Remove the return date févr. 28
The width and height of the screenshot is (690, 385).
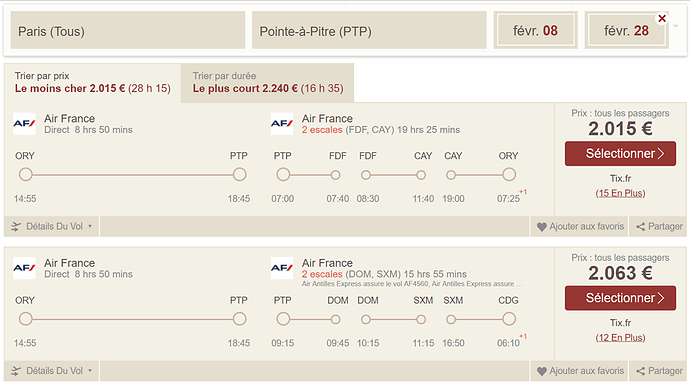click(x=662, y=18)
